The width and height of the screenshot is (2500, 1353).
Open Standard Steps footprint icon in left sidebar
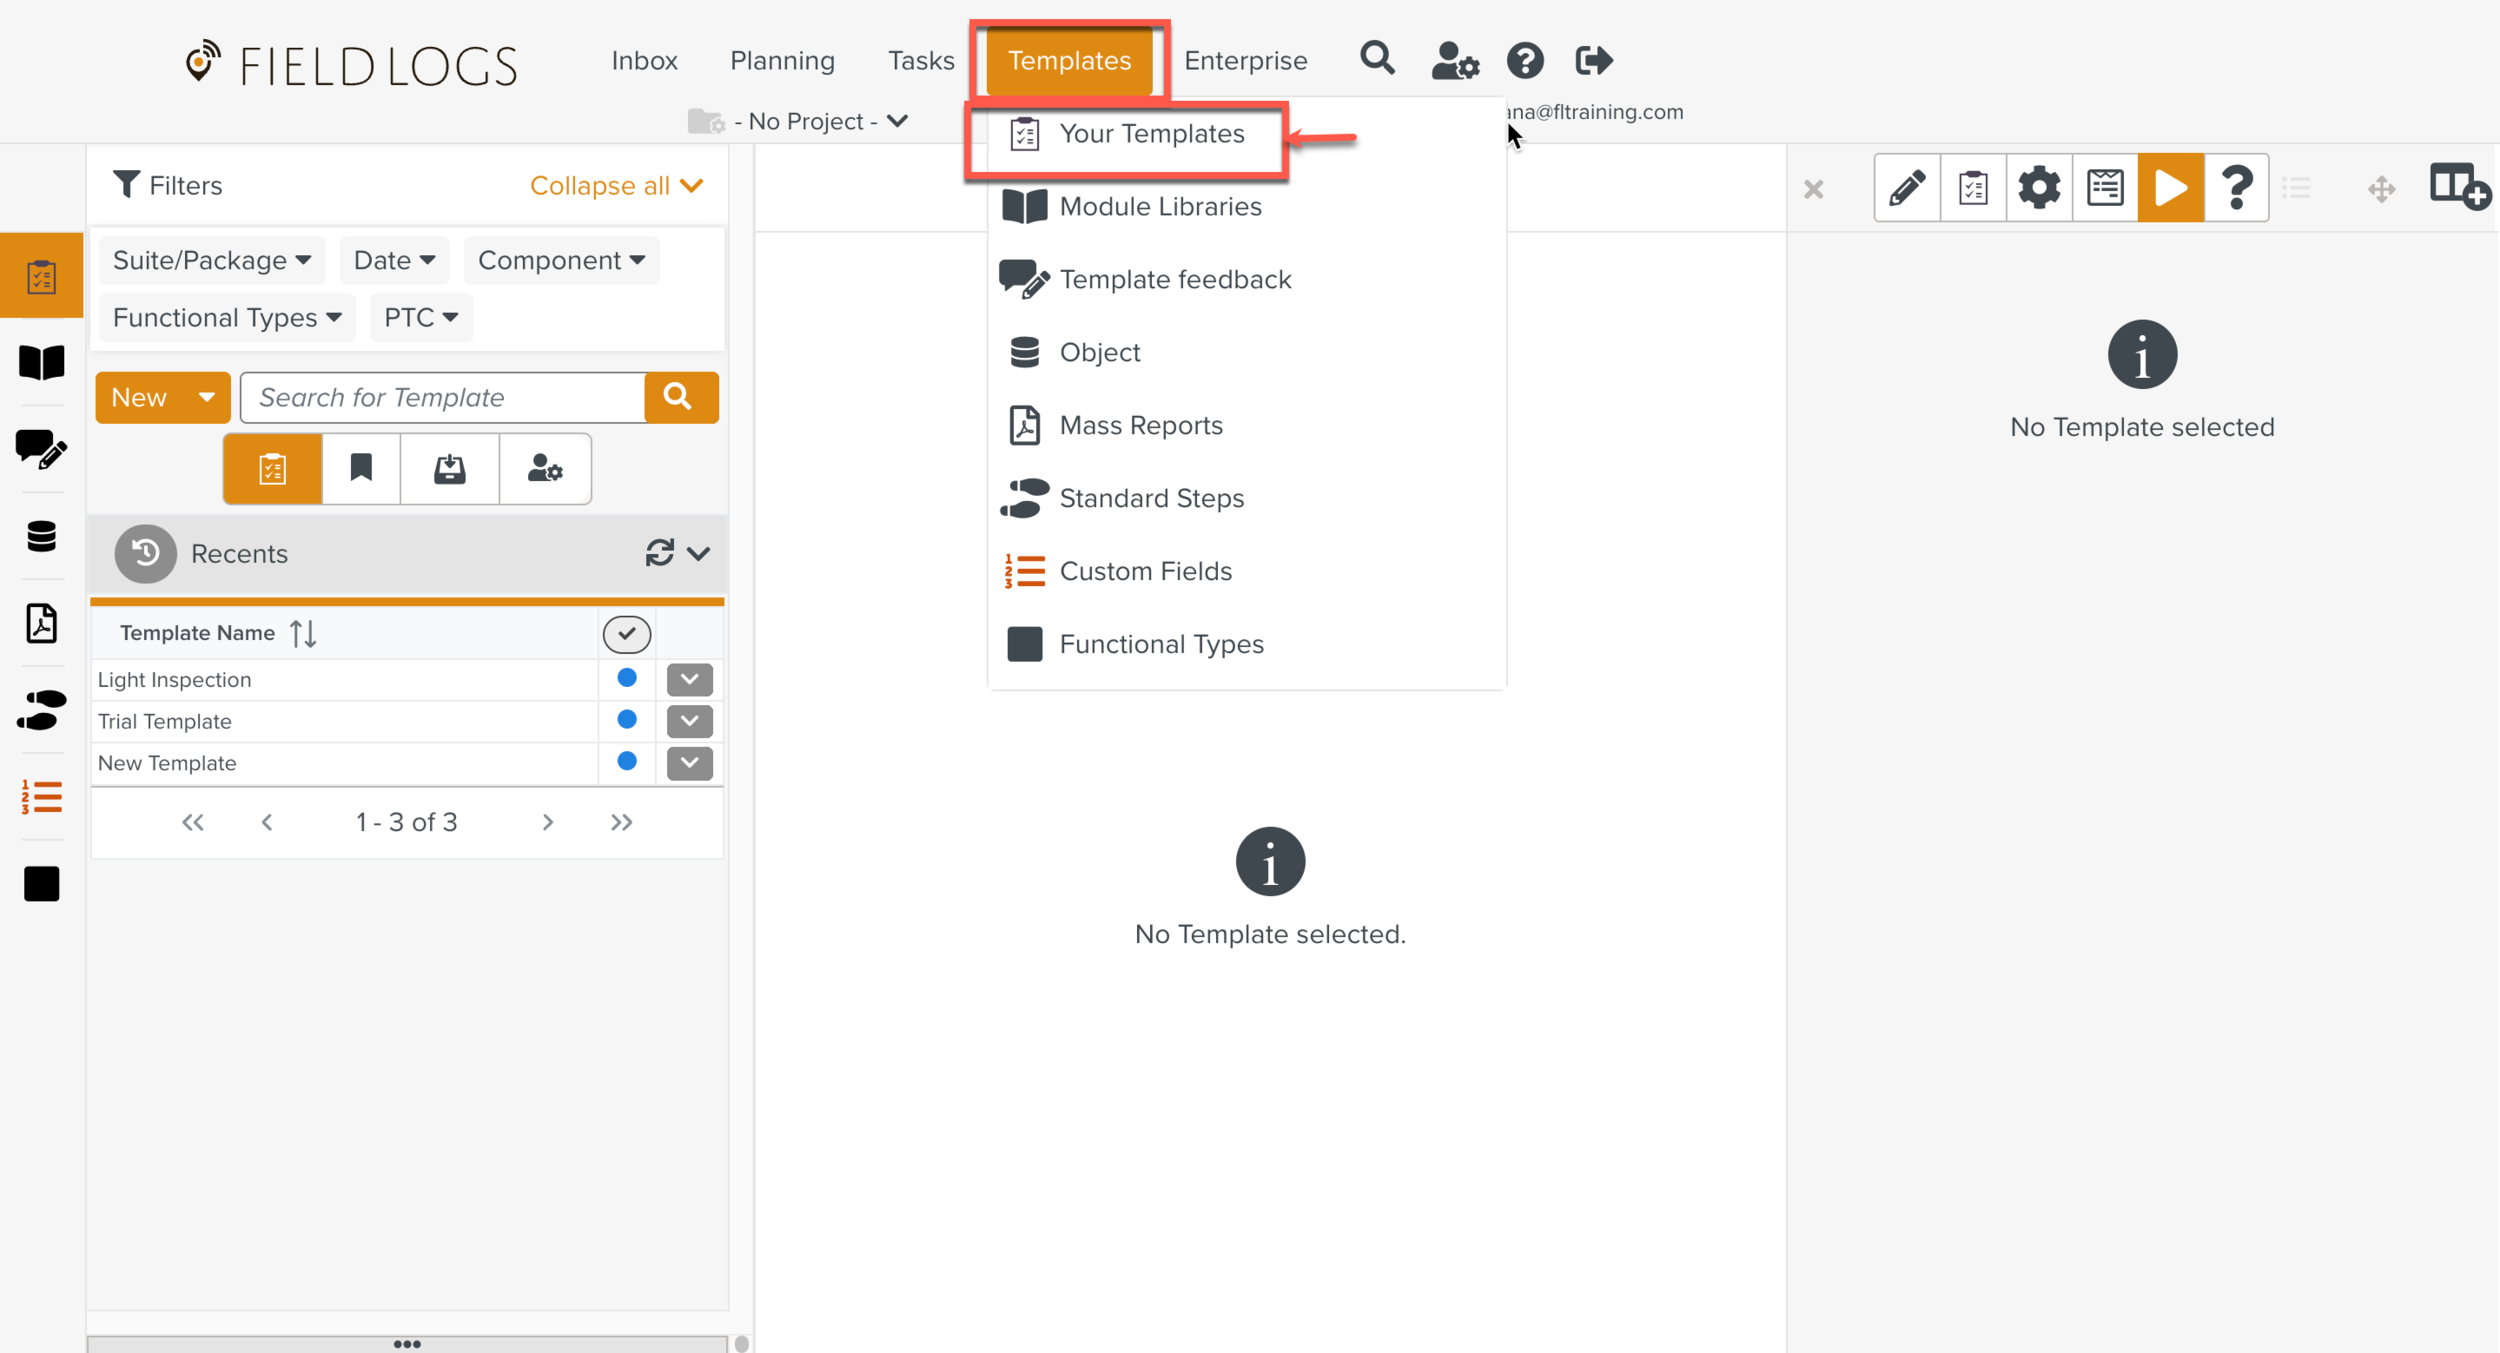41,709
